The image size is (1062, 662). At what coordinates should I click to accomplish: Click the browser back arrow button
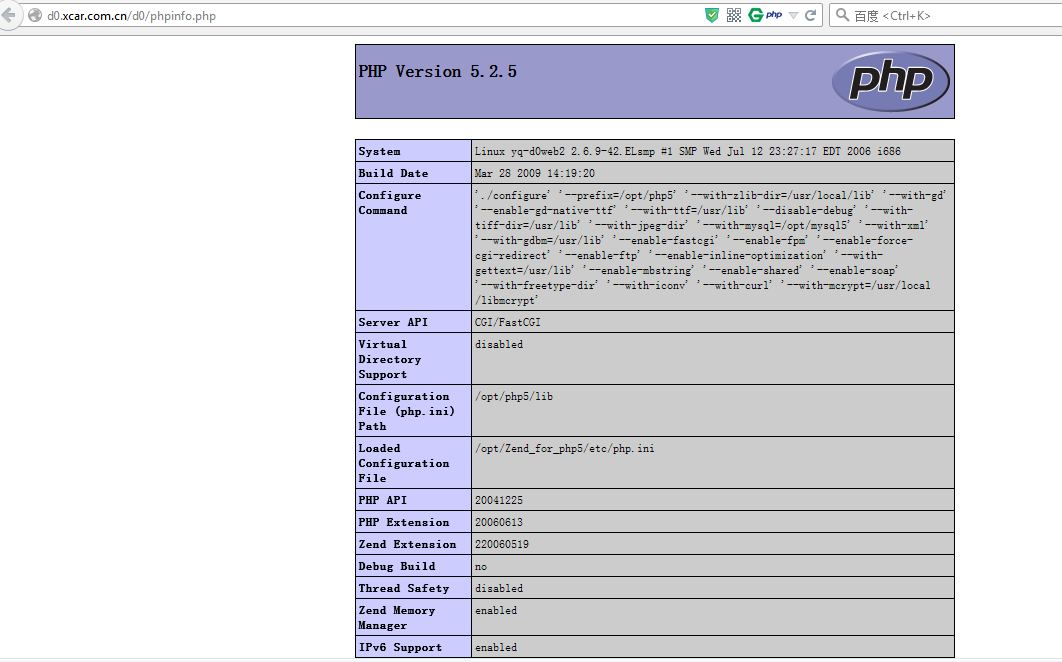(x=8, y=15)
